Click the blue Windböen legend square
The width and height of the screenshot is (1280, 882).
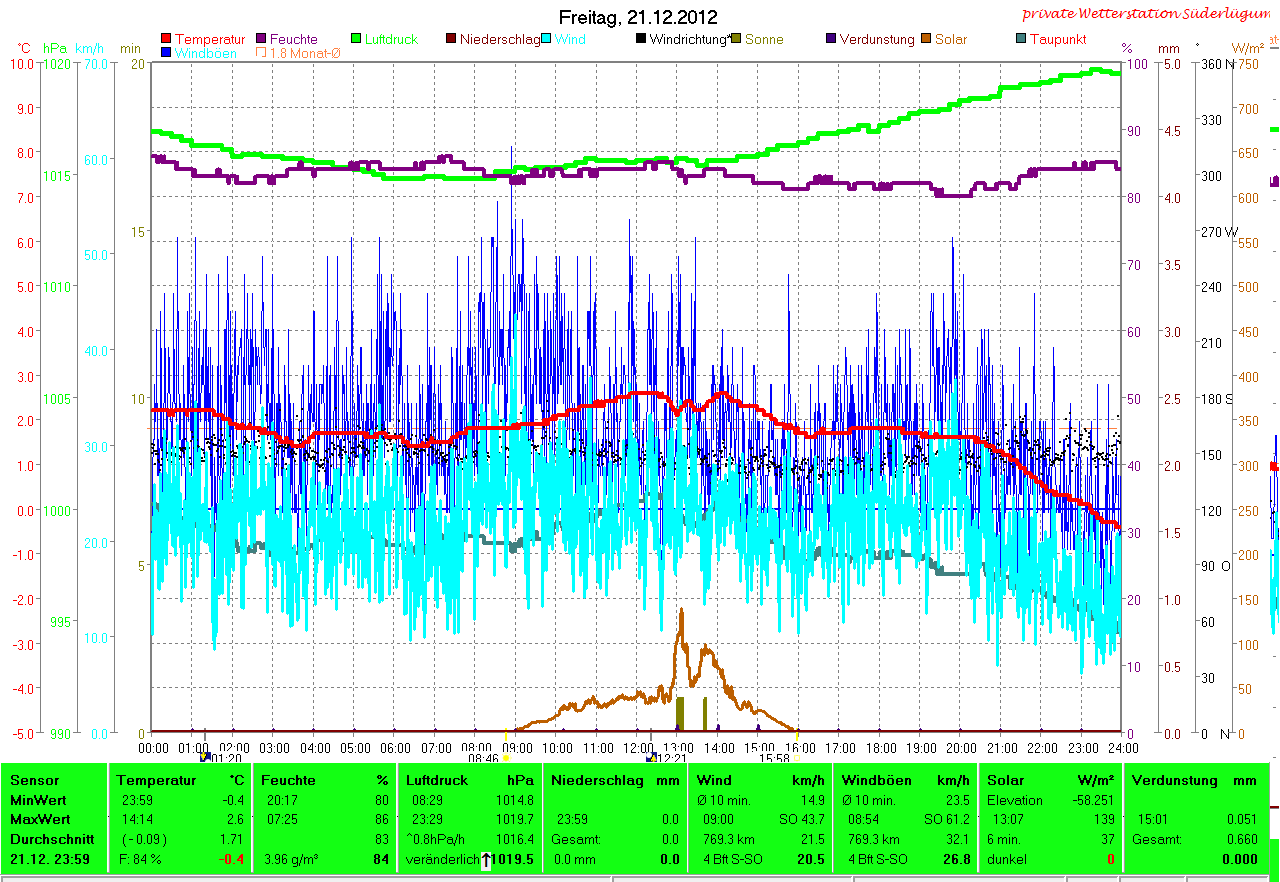tap(166, 53)
